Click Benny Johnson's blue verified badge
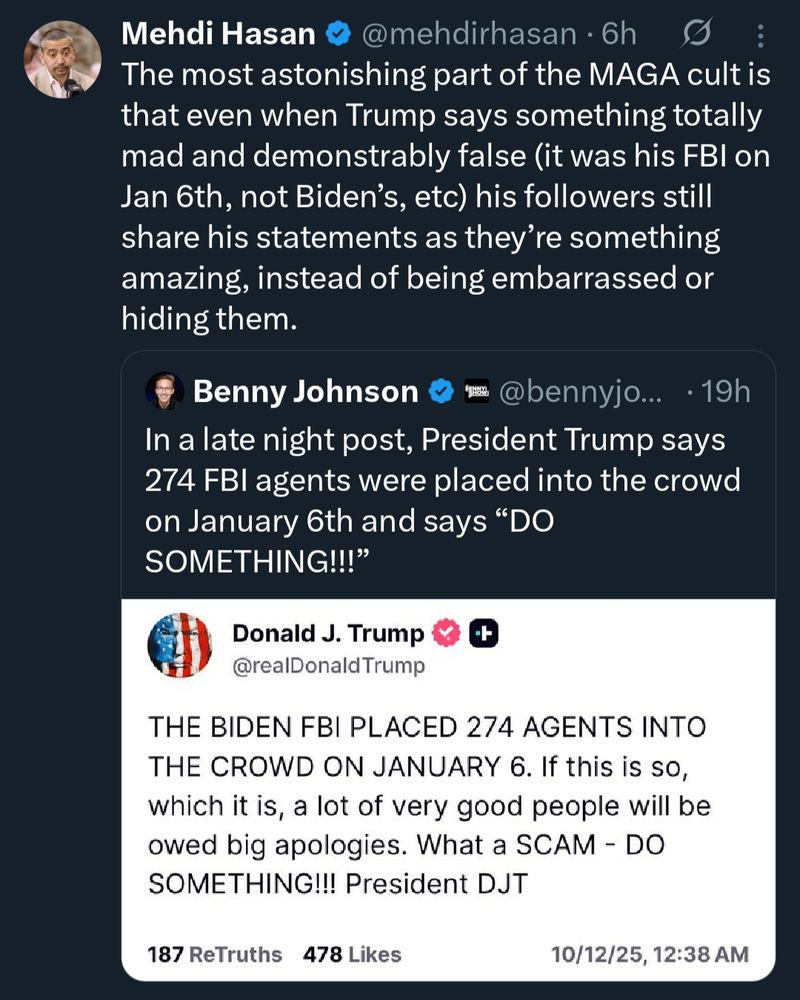This screenshot has width=800, height=1000. click(440, 392)
